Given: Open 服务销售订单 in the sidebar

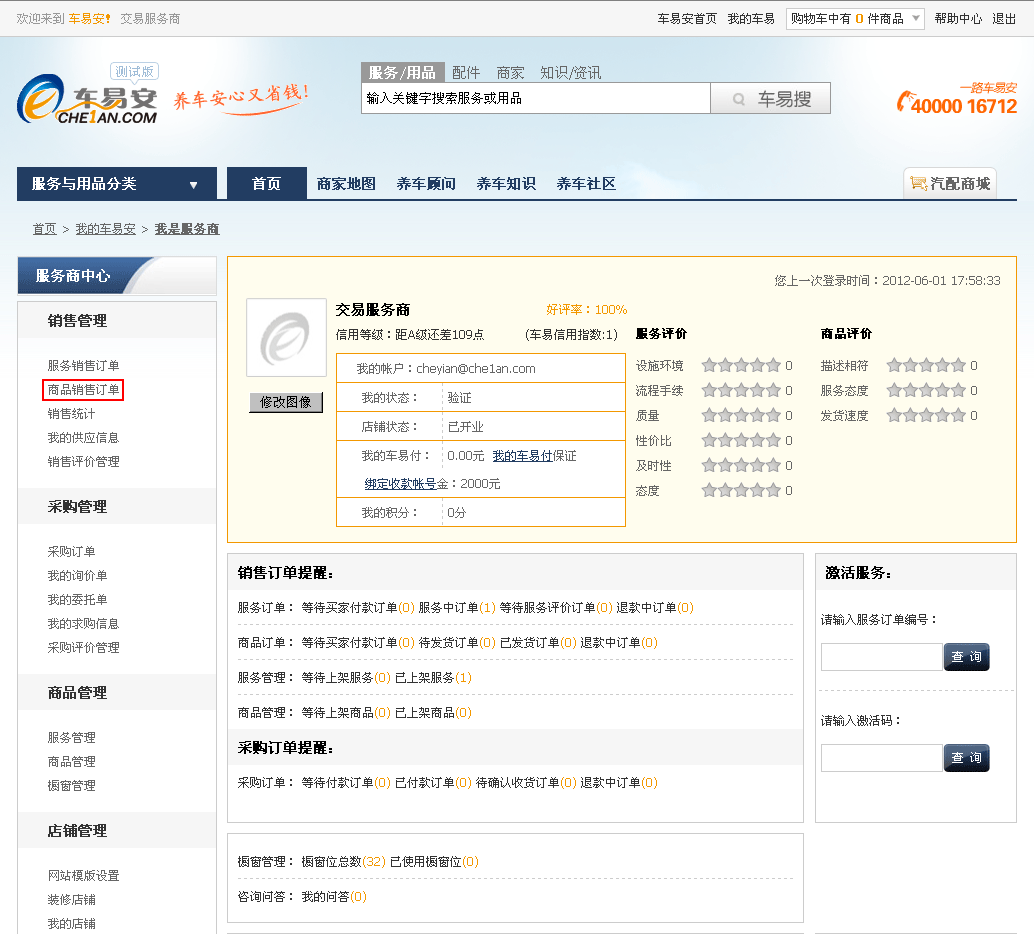Looking at the screenshot, I should coord(84,365).
